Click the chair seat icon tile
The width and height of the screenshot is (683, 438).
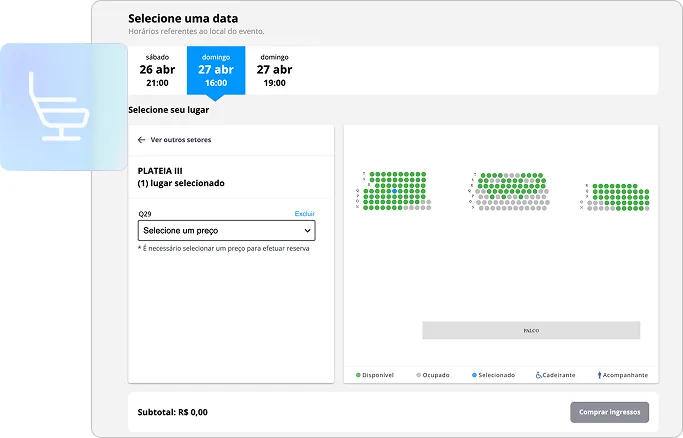coord(63,107)
